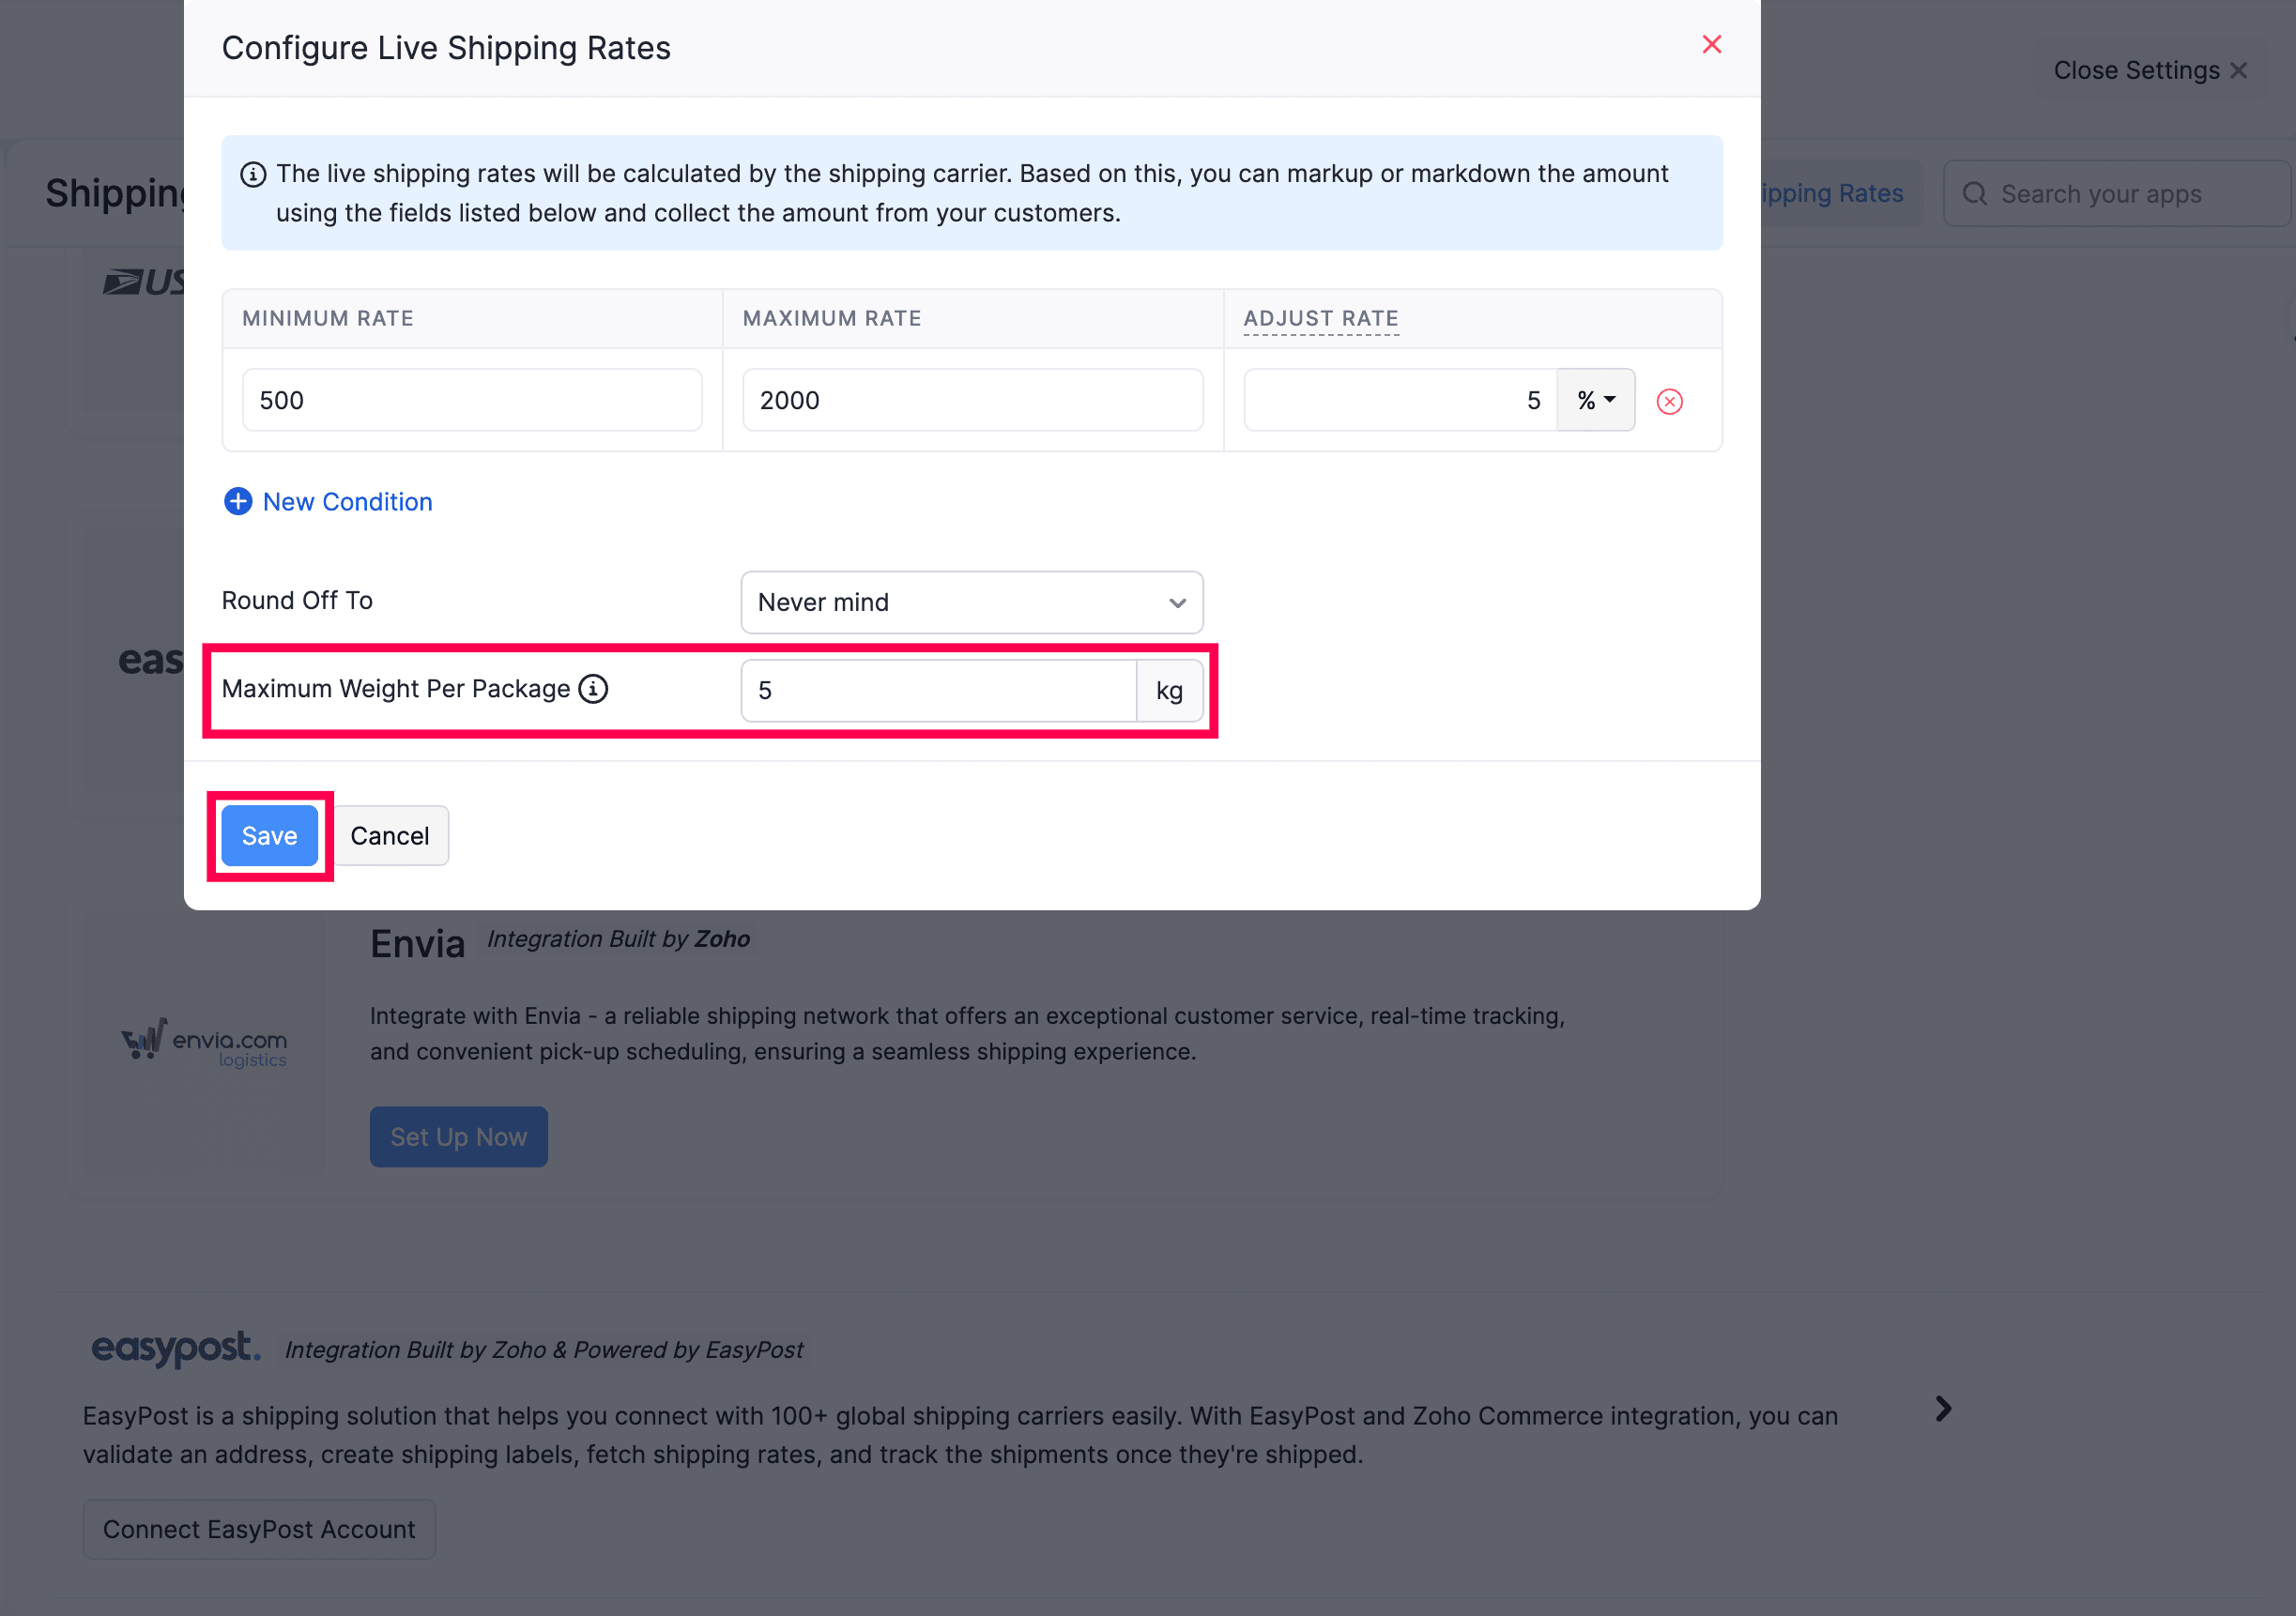Click the kg unit label
2296x1616 pixels.
[1169, 690]
